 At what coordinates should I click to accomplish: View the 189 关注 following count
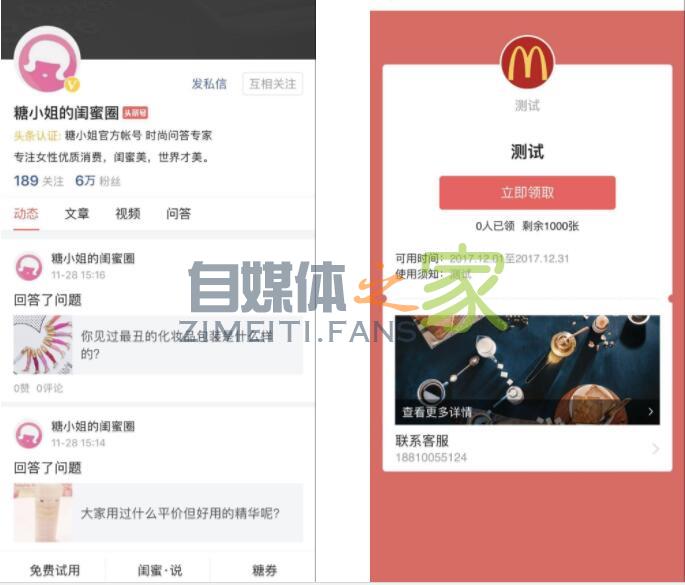38,181
